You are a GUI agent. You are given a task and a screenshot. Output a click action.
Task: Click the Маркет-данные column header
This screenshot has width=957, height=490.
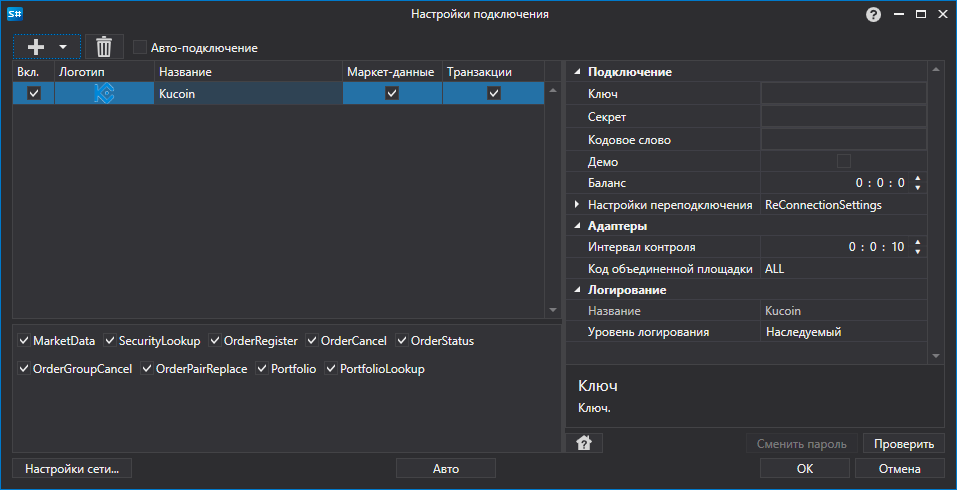pyautogui.click(x=392, y=71)
